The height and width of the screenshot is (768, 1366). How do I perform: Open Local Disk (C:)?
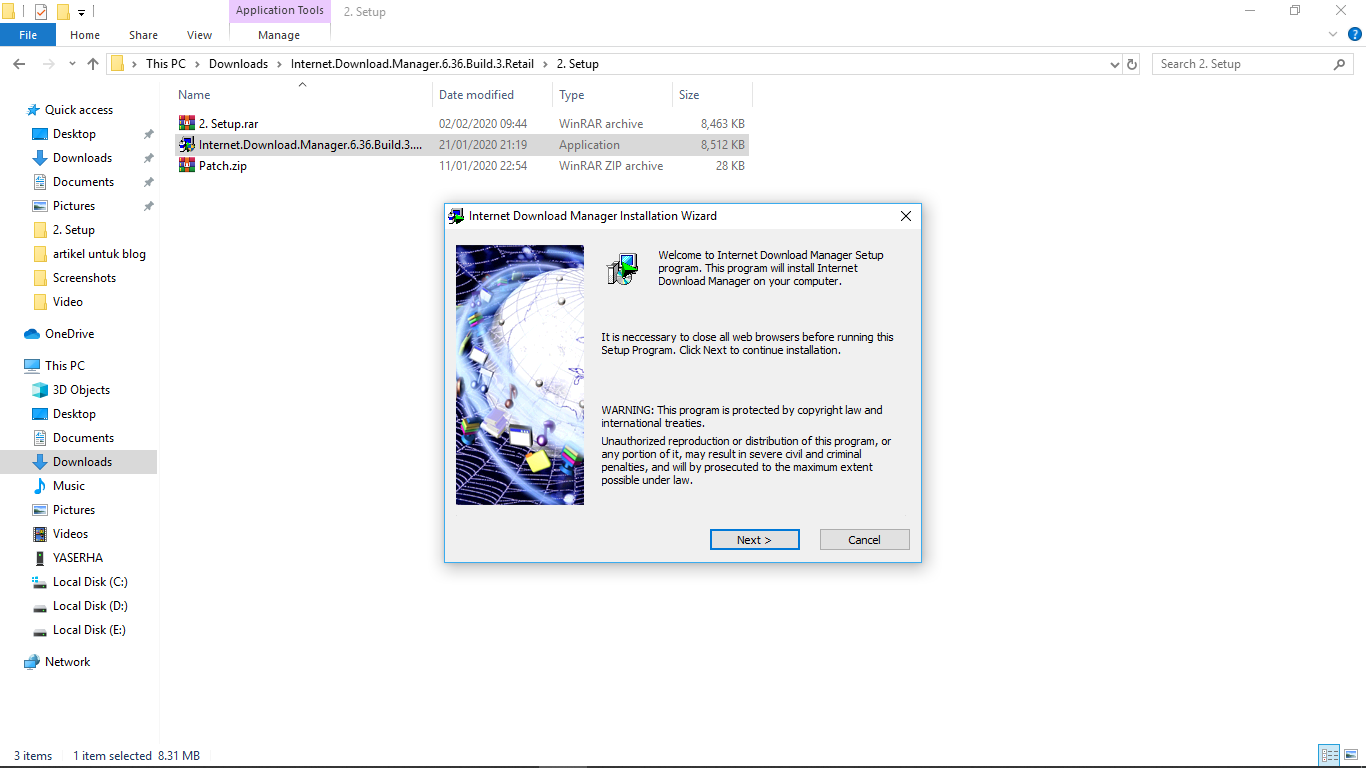pyautogui.click(x=90, y=582)
